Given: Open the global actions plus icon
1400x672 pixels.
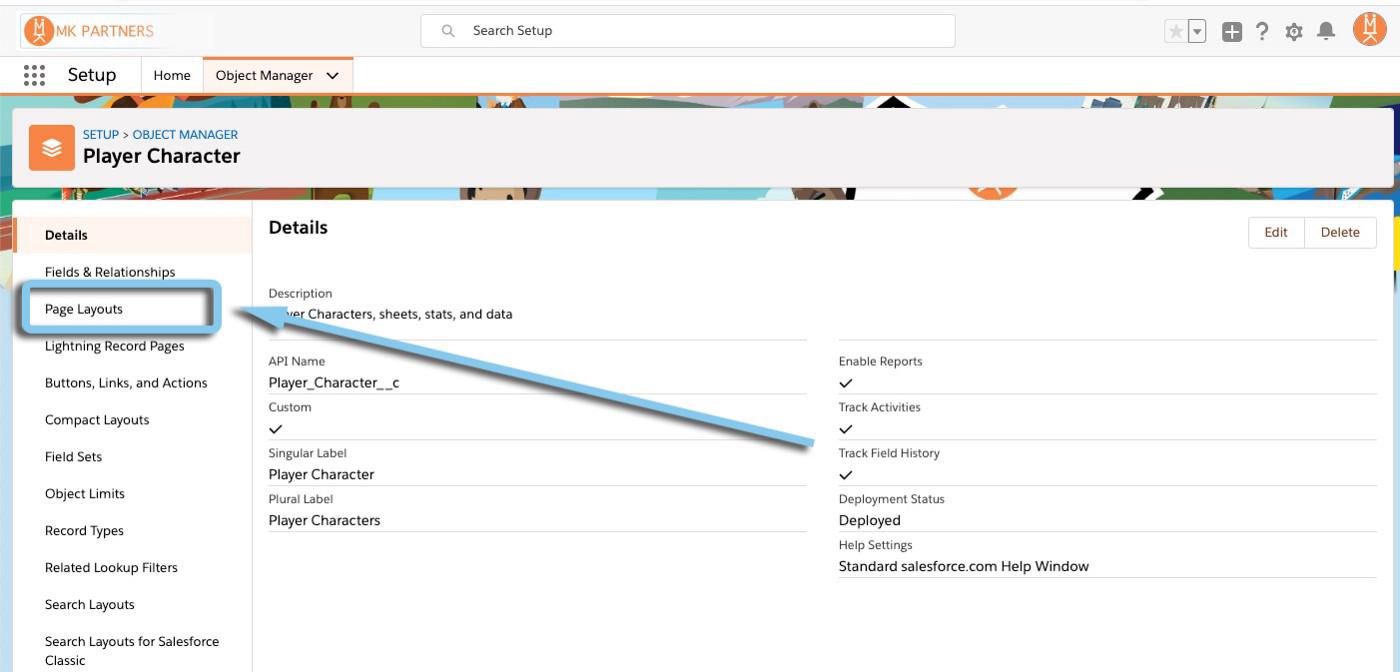Looking at the screenshot, I should coord(1232,31).
